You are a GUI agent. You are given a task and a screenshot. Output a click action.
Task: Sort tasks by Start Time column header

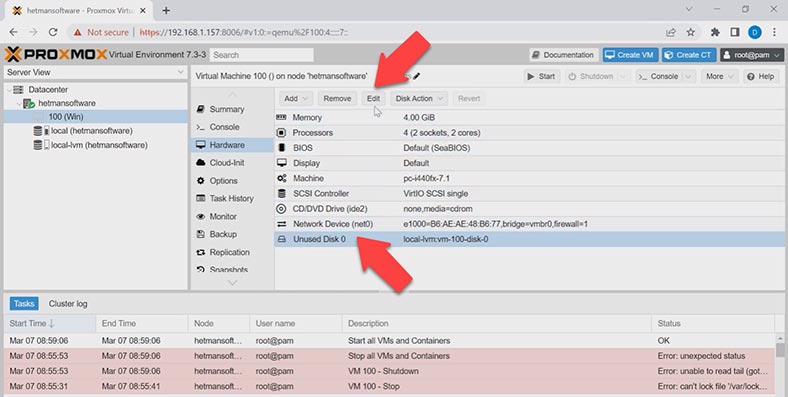coord(50,323)
